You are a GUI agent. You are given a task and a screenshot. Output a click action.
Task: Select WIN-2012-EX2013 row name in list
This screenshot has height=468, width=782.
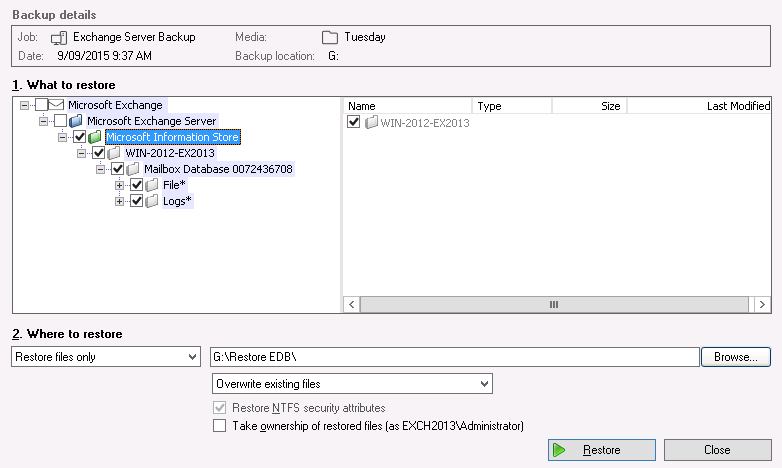coord(425,123)
